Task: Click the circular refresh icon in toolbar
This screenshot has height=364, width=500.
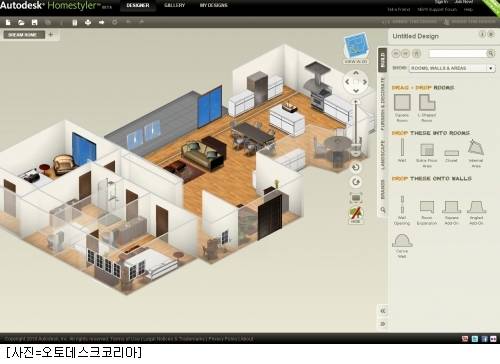Action: pos(115,22)
